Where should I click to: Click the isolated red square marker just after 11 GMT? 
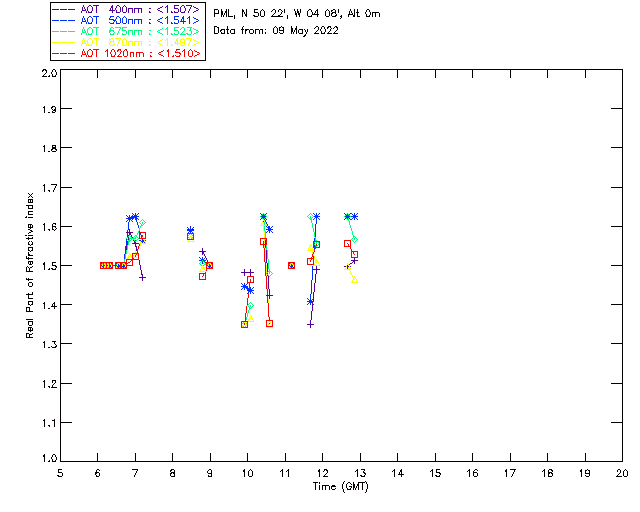(291, 265)
